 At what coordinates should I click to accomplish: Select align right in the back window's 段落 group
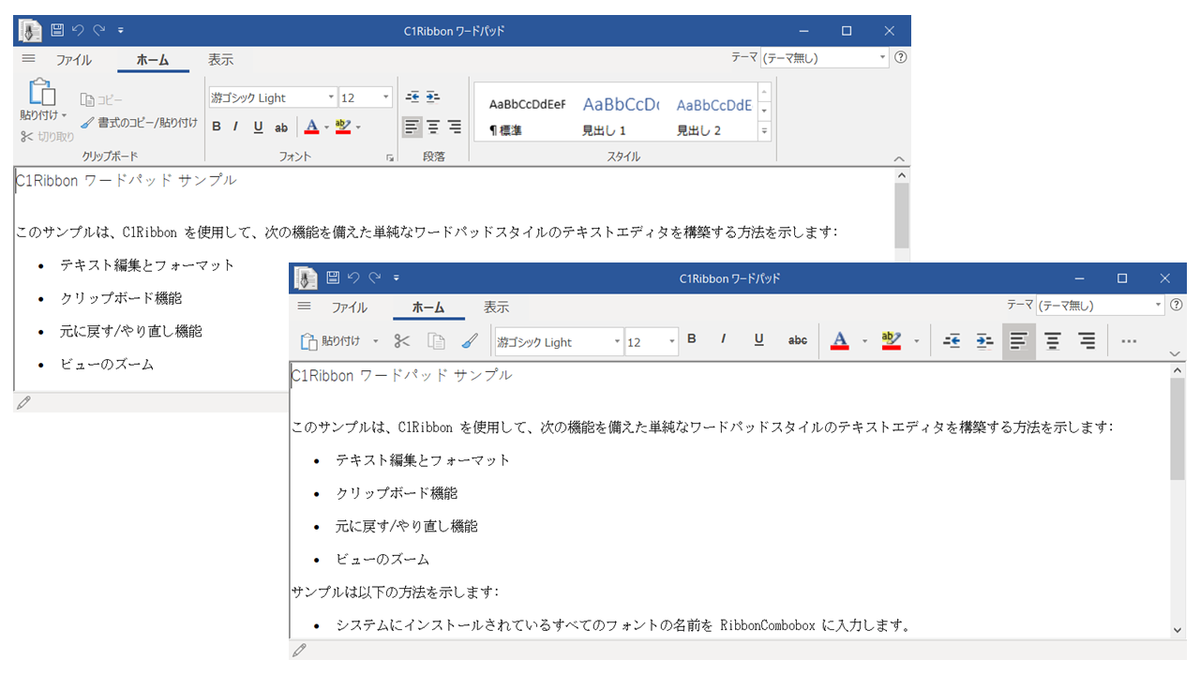point(454,127)
